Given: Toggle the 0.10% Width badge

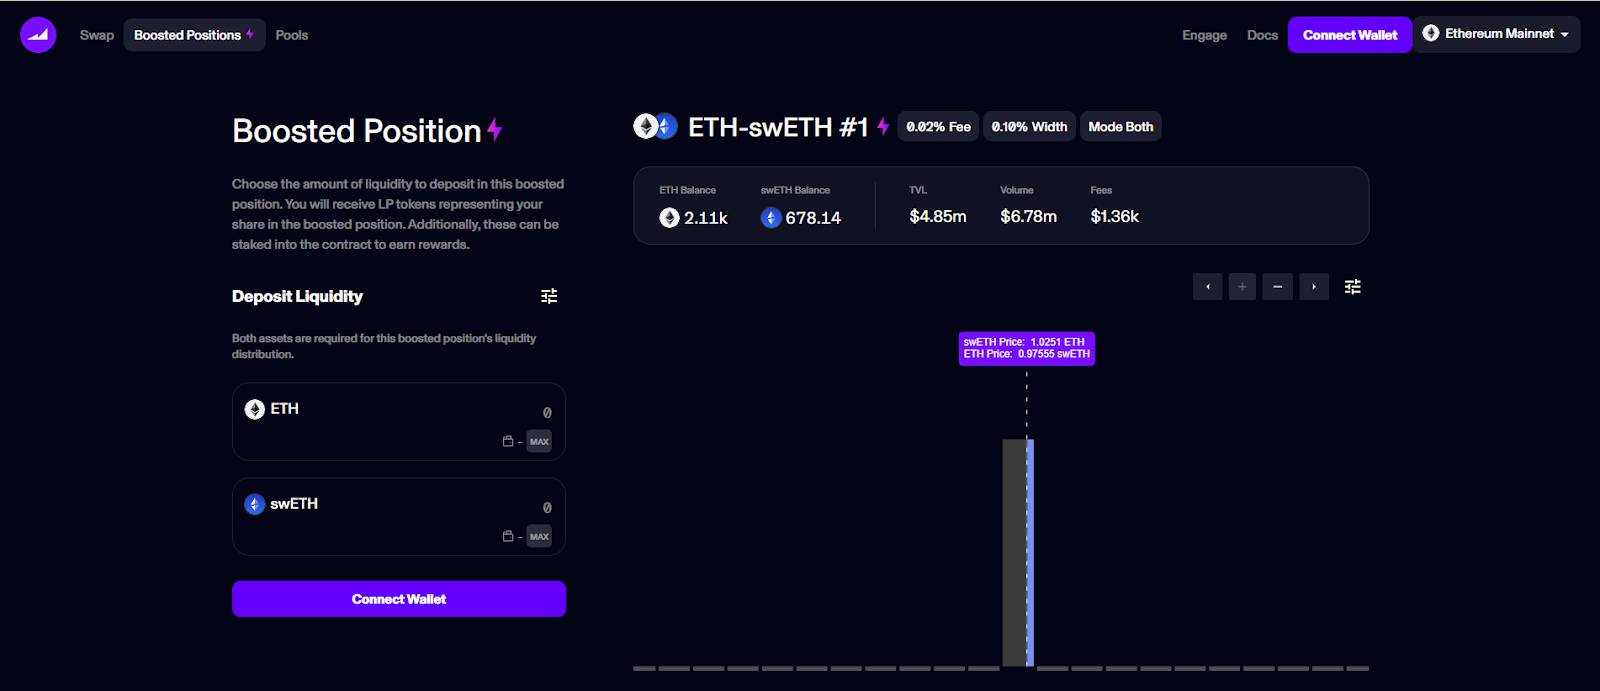Looking at the screenshot, I should 1029,126.
